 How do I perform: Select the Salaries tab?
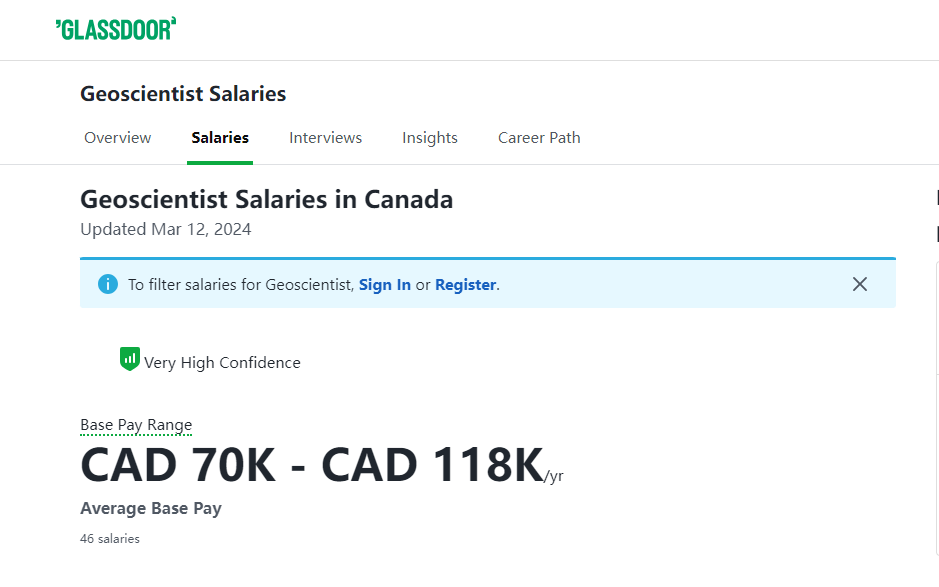(x=220, y=138)
